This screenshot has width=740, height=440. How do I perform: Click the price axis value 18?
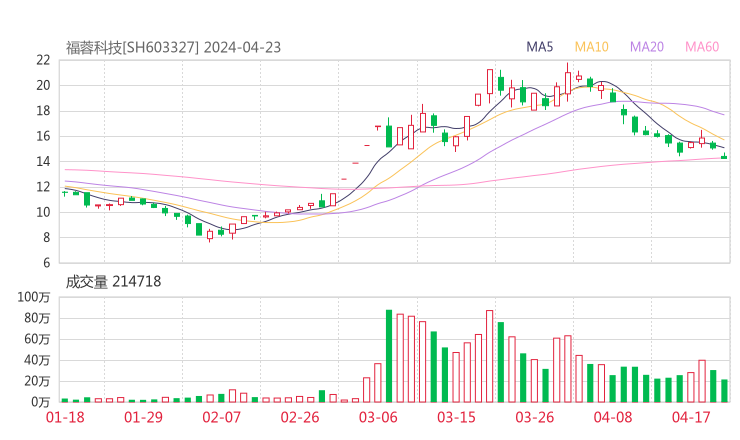click(43, 111)
